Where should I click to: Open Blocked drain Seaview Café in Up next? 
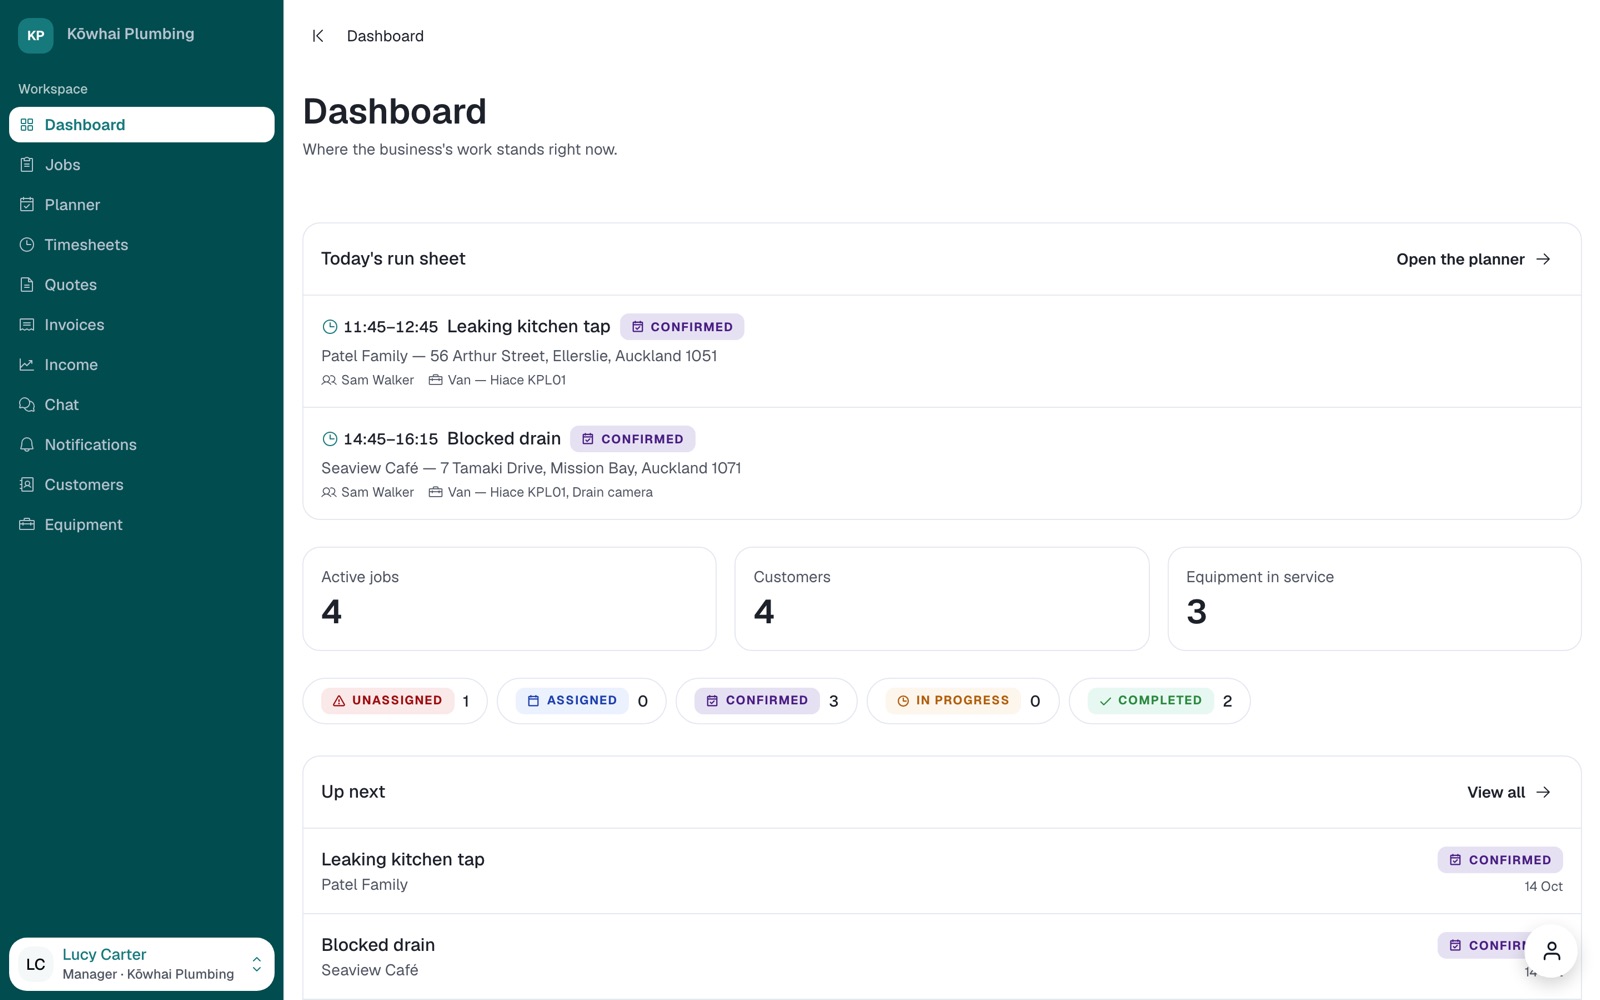click(942, 957)
